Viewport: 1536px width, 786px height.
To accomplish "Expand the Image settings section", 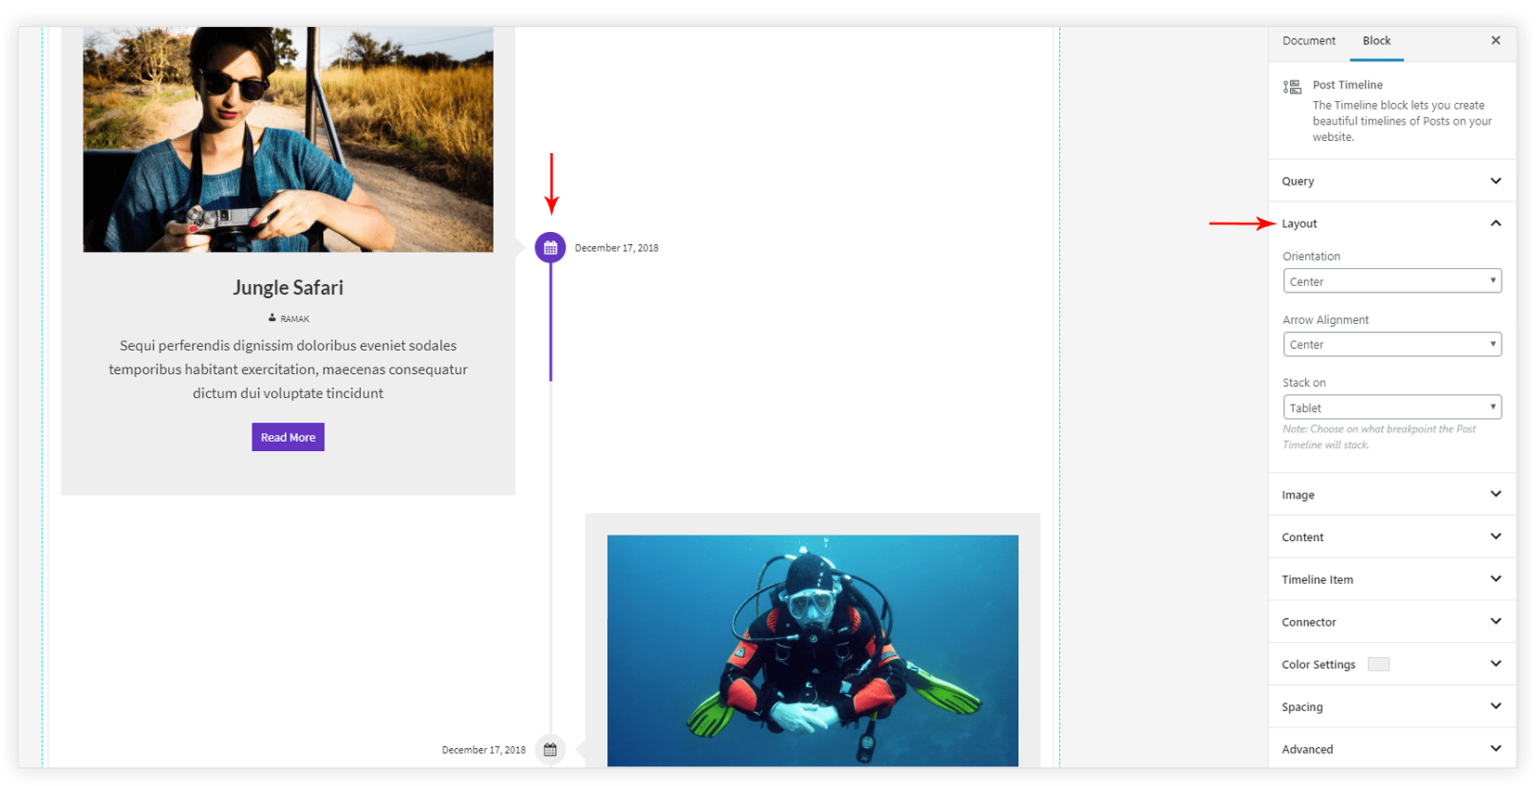I will tap(1392, 495).
